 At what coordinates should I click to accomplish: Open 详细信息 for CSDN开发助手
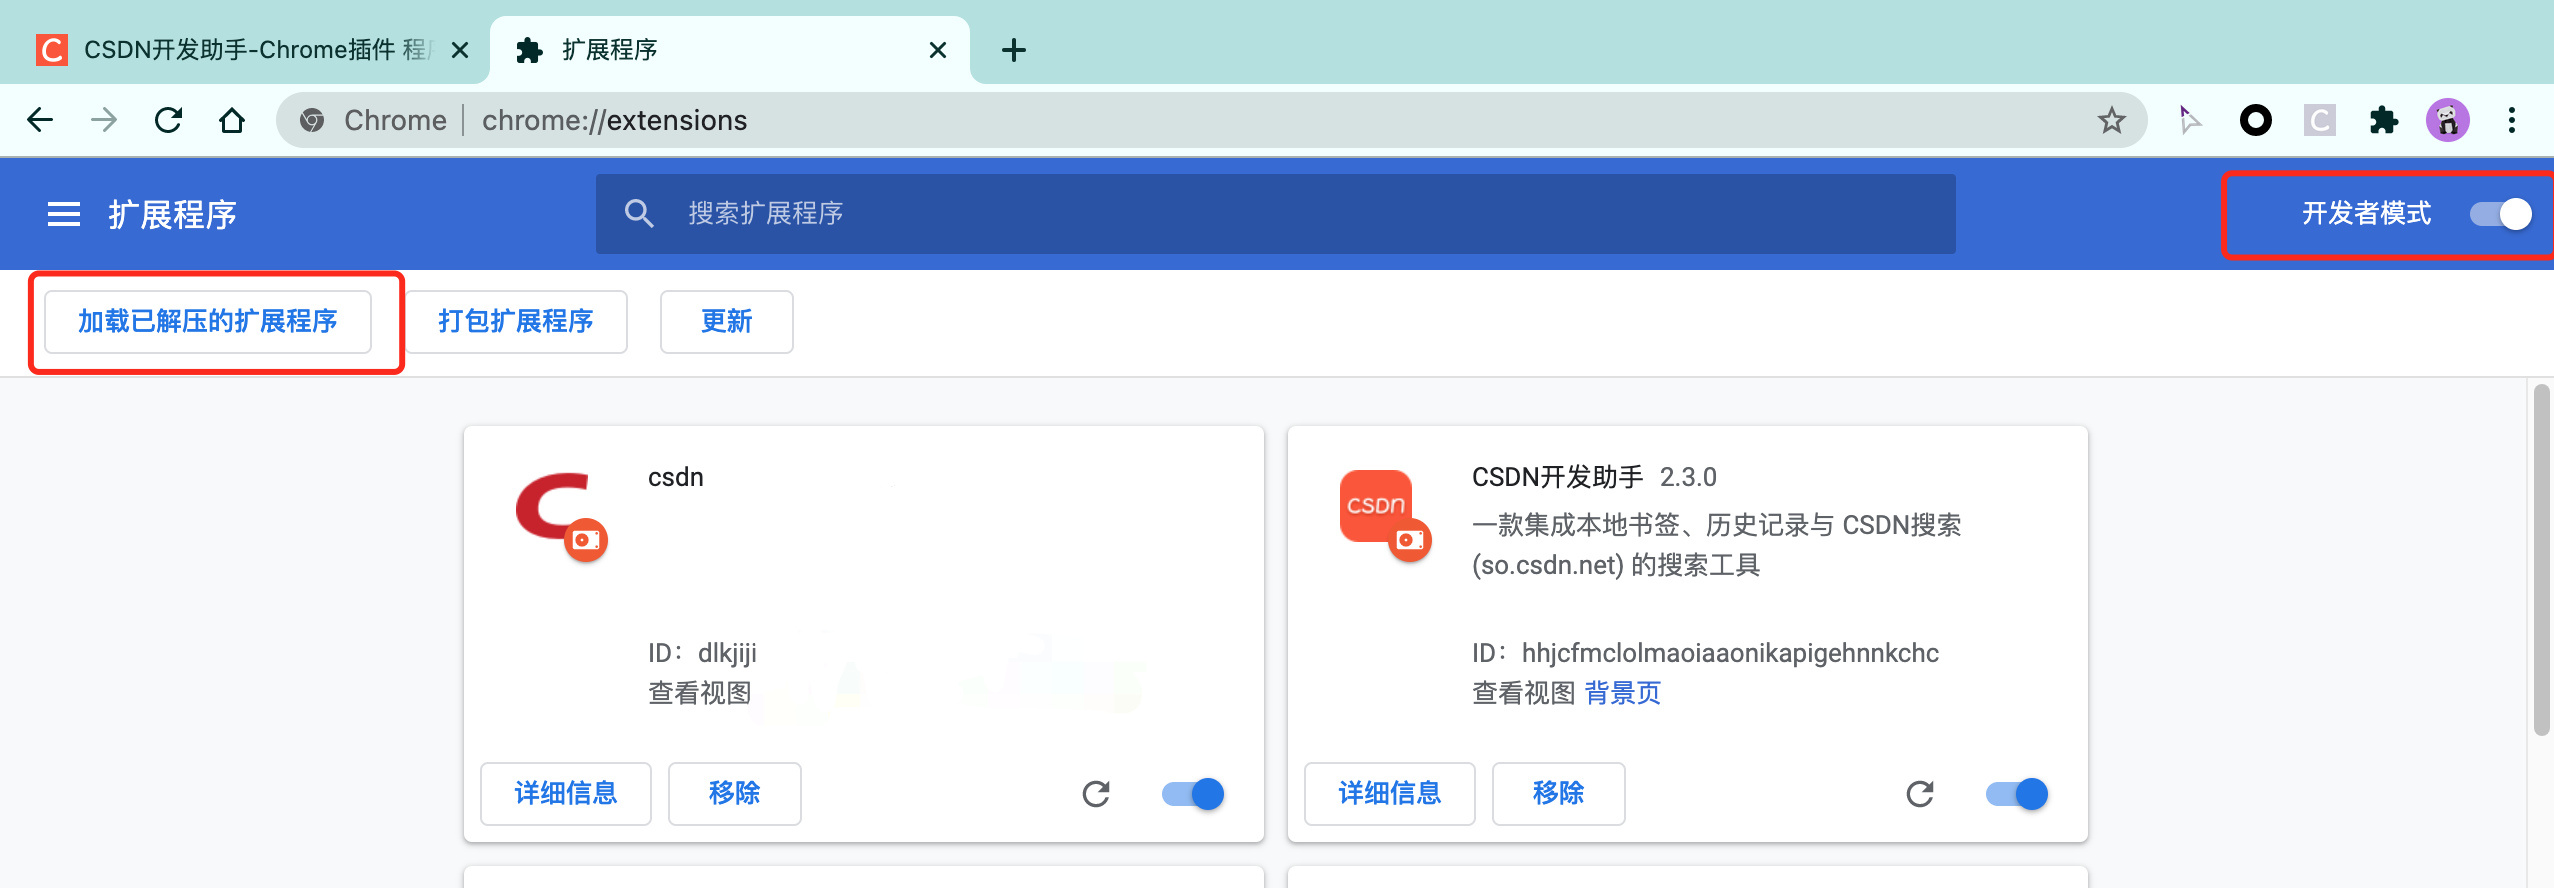1390,794
